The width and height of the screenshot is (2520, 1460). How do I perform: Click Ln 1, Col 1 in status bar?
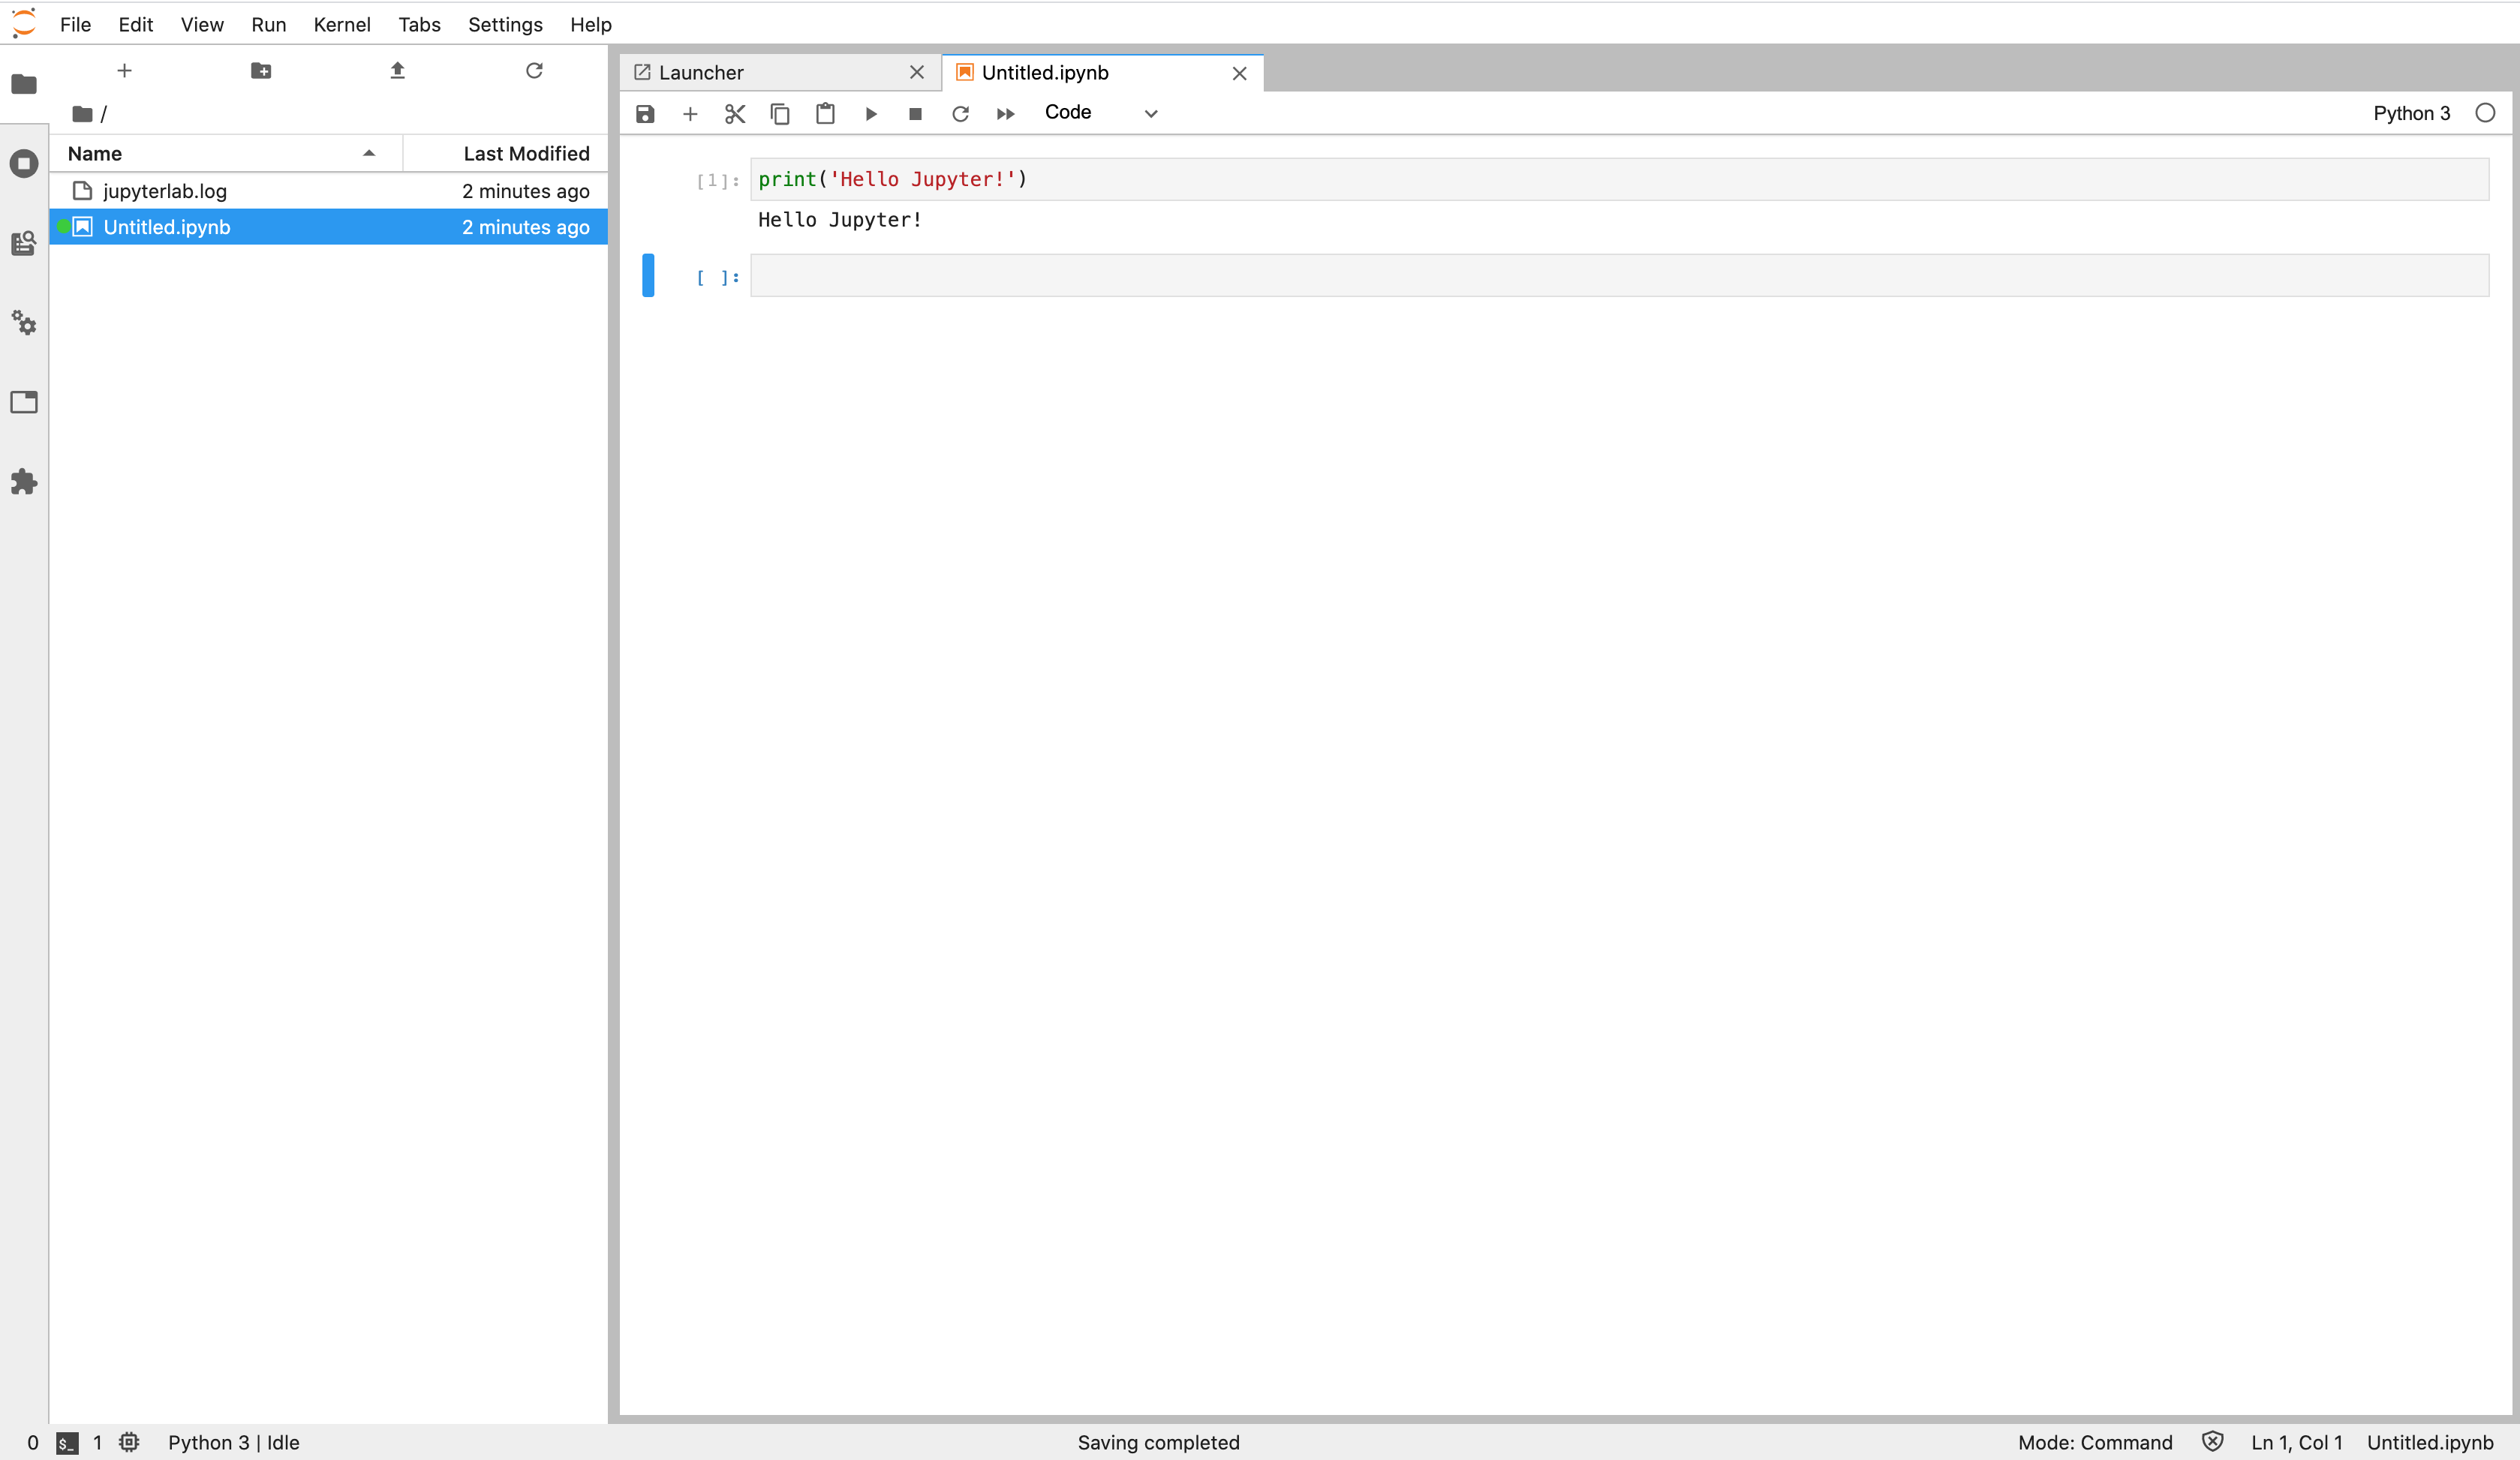2296,1442
